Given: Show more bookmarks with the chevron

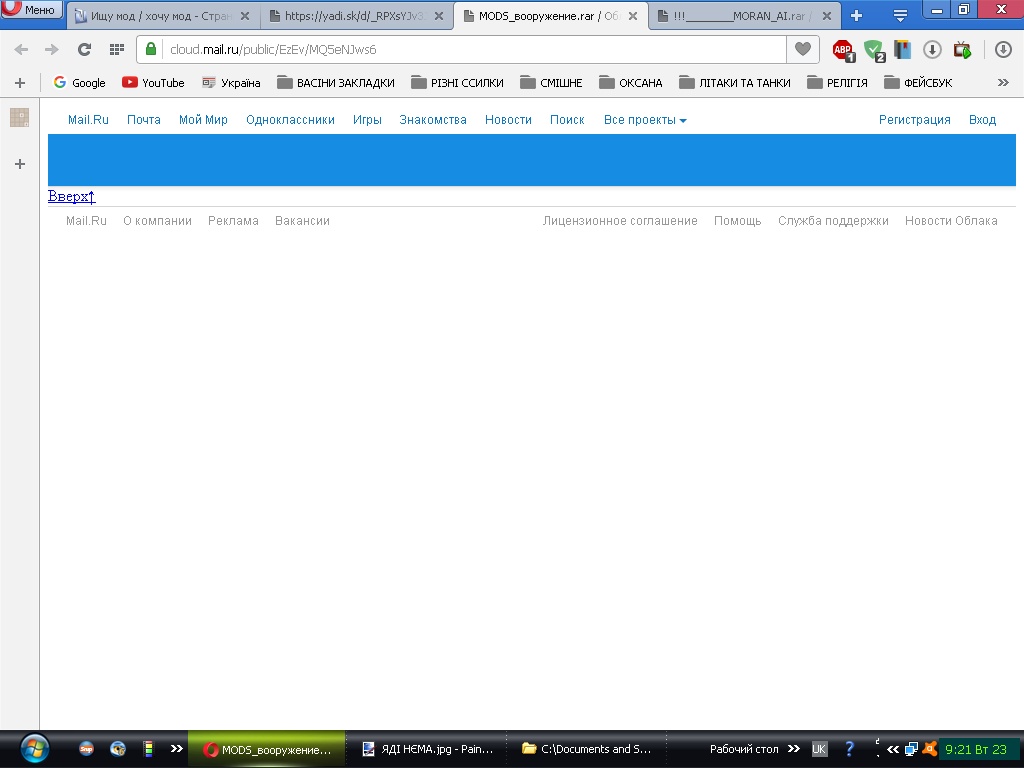Looking at the screenshot, I should [x=1002, y=82].
